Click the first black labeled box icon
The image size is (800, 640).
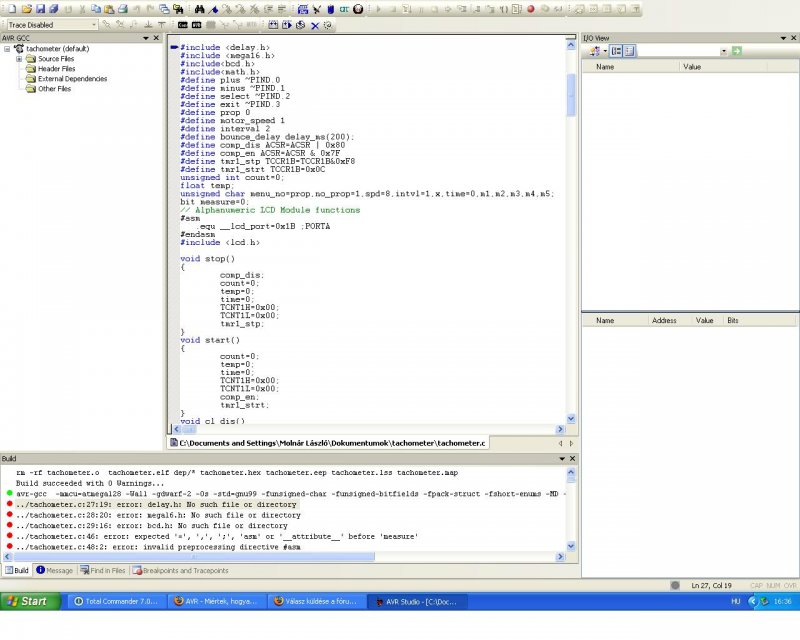[183, 24]
